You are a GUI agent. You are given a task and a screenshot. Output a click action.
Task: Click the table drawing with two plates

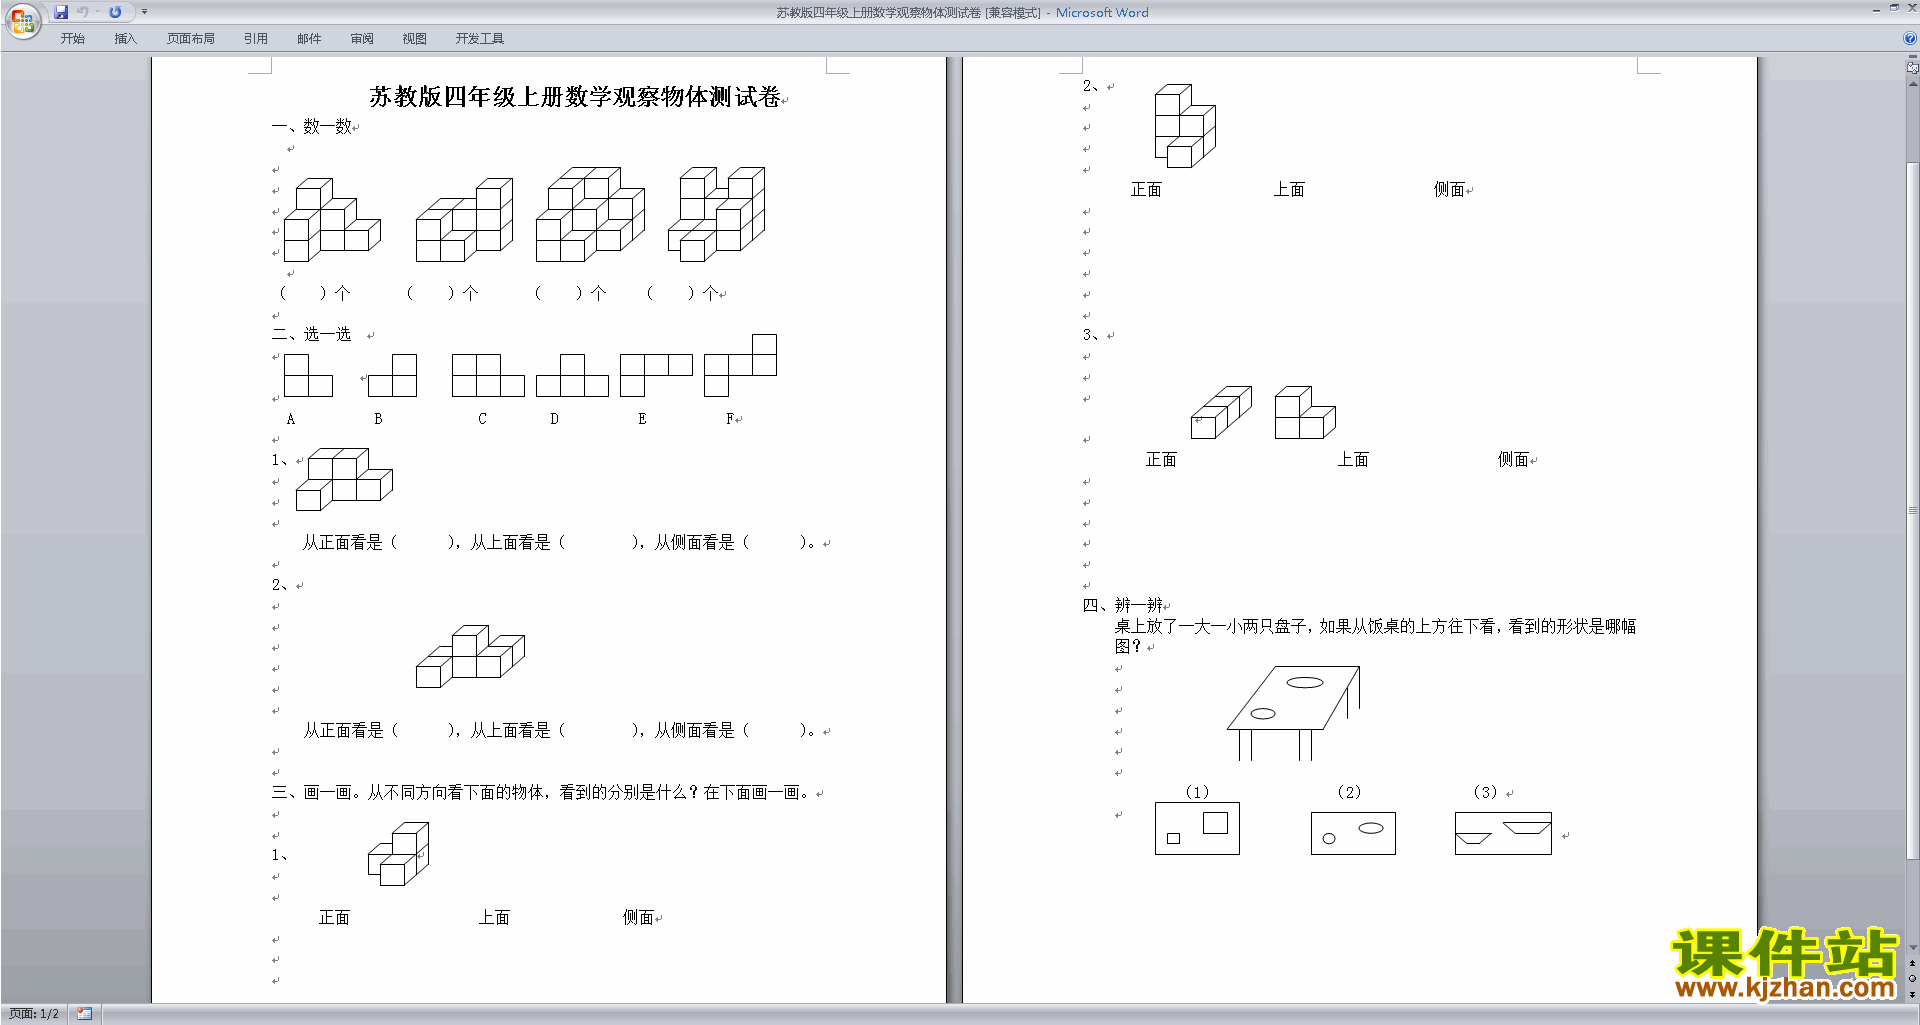point(1294,714)
